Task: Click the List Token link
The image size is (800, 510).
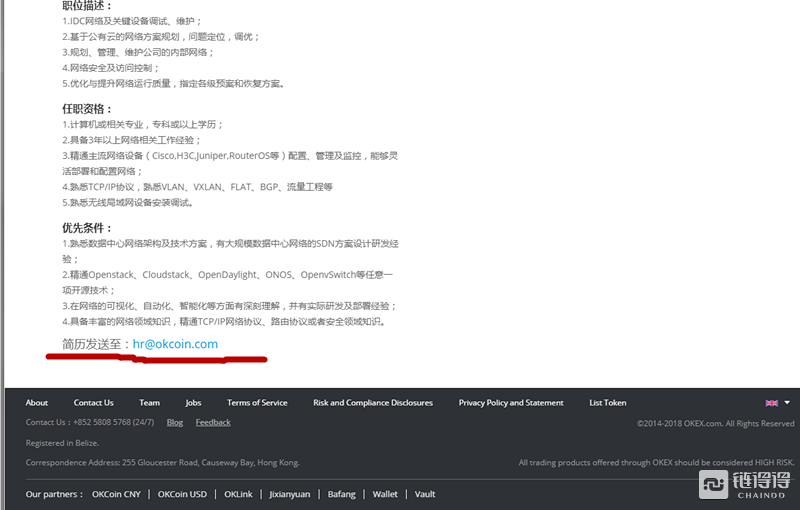Action: click(x=608, y=403)
